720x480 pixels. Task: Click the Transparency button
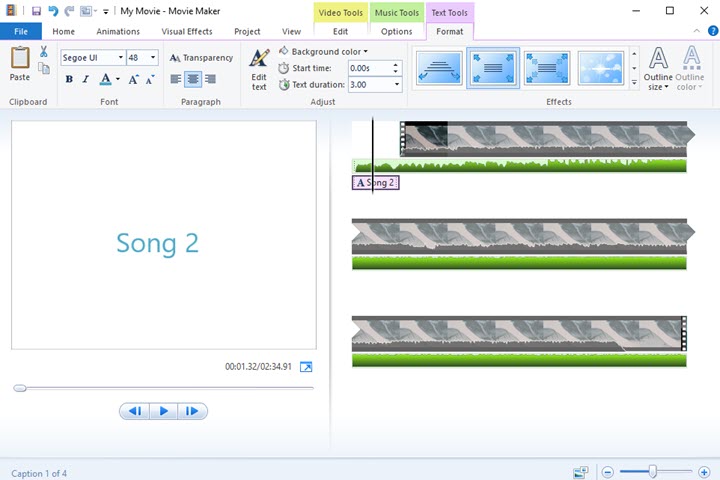coord(201,58)
